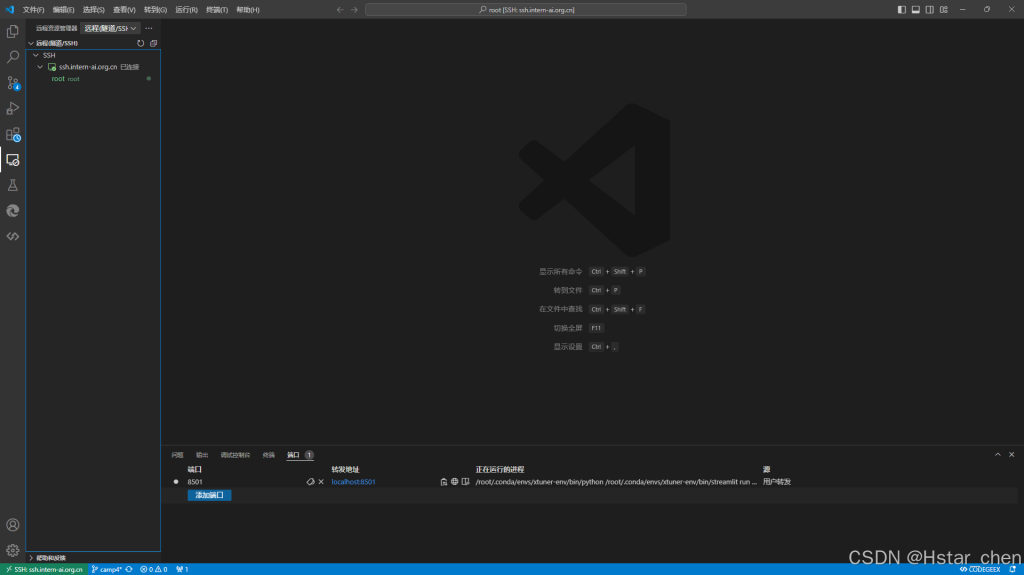Open Source Control view with badge
The height and width of the screenshot is (575, 1024).
[x=12, y=83]
